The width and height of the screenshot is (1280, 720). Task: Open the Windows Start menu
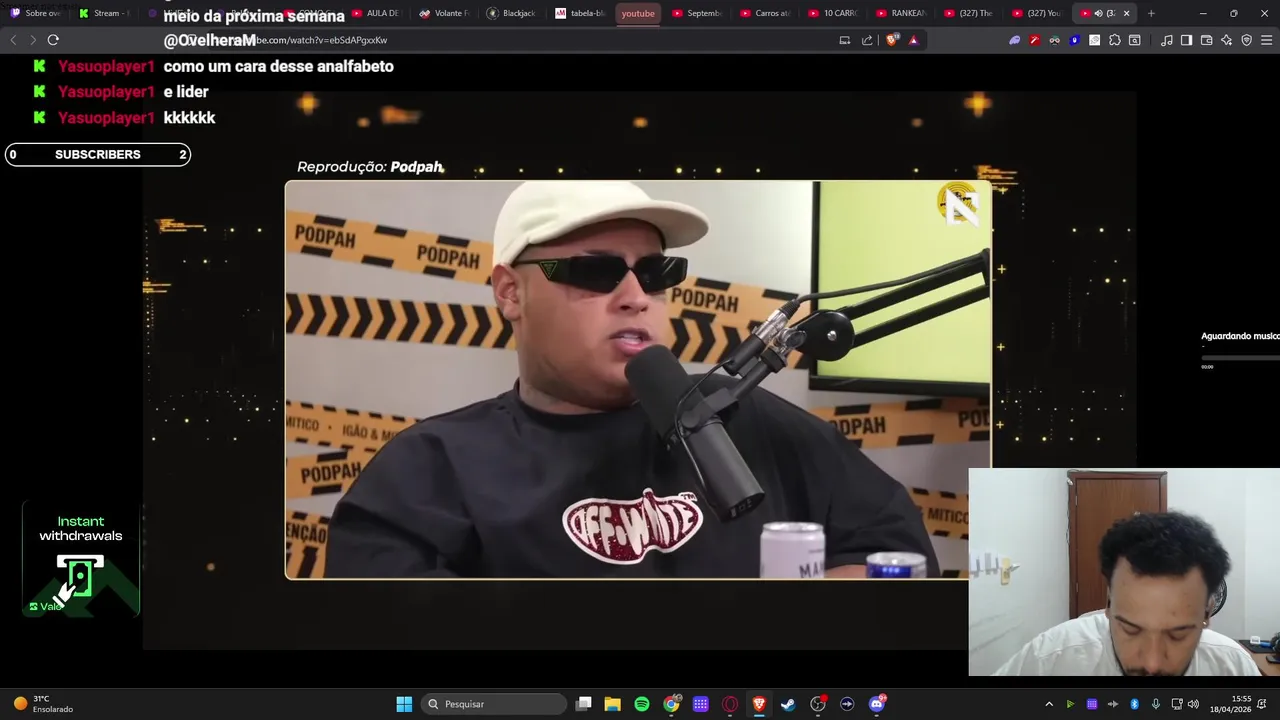[x=404, y=704]
